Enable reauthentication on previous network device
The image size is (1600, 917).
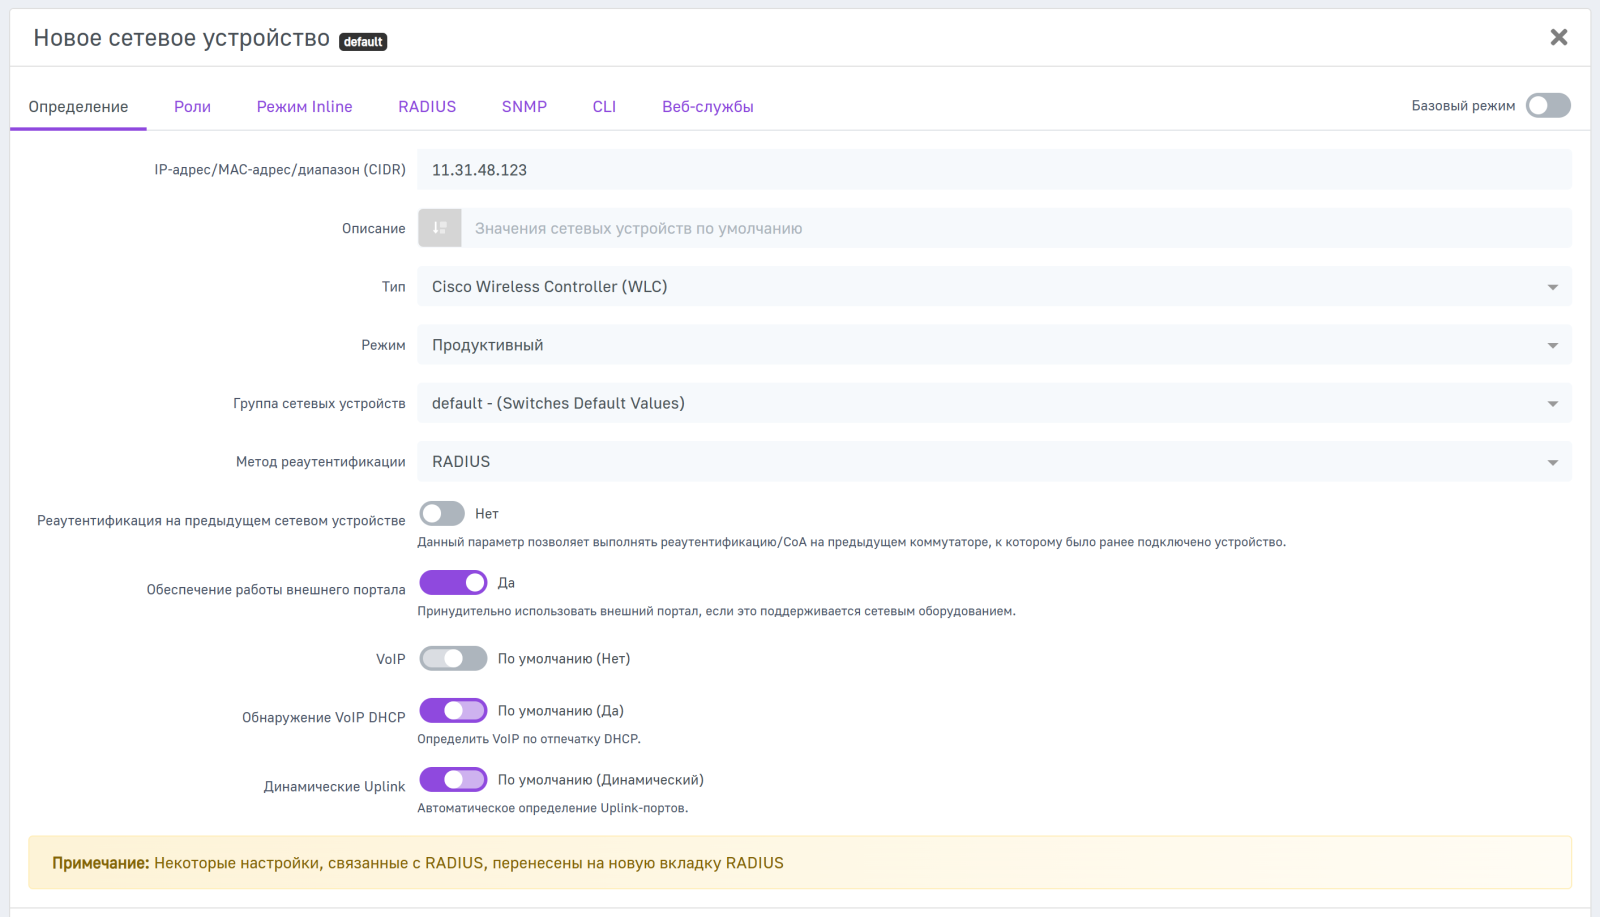[x=442, y=514]
